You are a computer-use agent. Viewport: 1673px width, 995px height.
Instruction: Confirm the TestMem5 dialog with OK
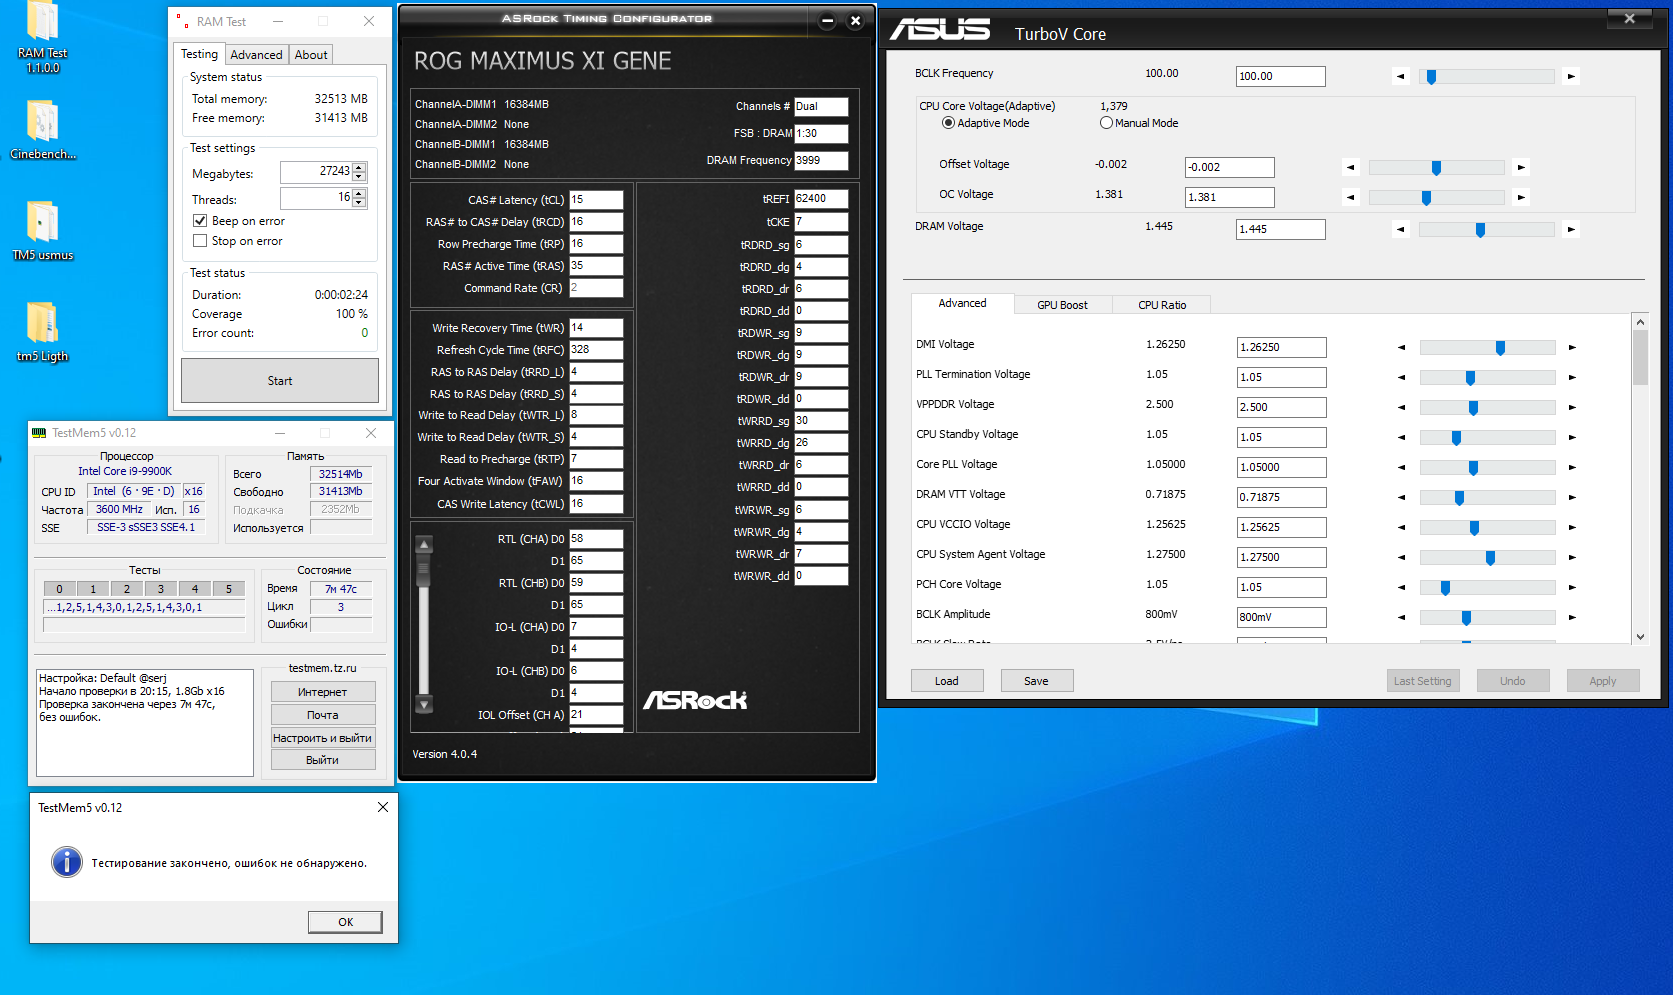345,922
